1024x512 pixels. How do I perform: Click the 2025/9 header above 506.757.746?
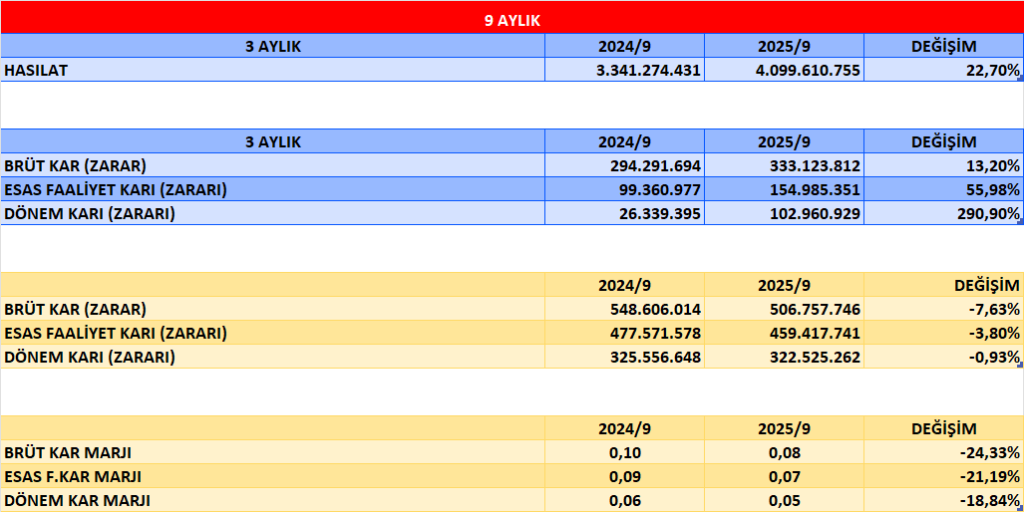pos(784,285)
